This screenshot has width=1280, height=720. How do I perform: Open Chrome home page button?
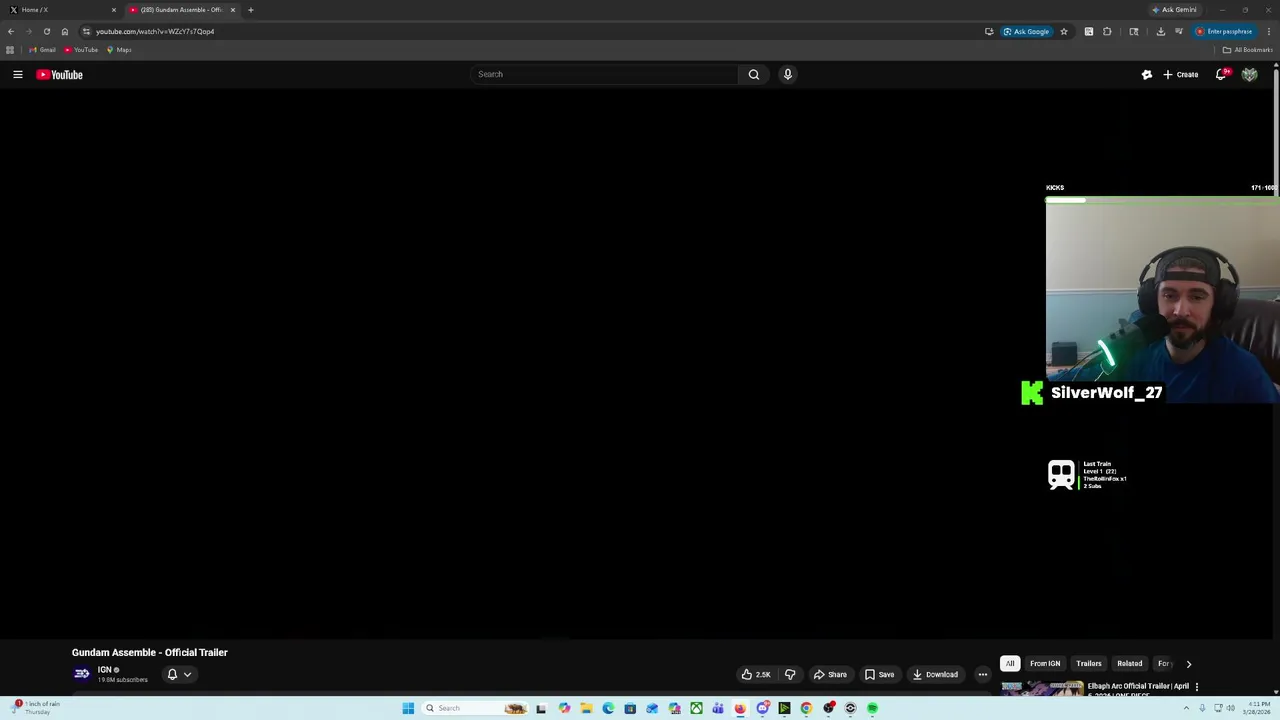point(65,31)
